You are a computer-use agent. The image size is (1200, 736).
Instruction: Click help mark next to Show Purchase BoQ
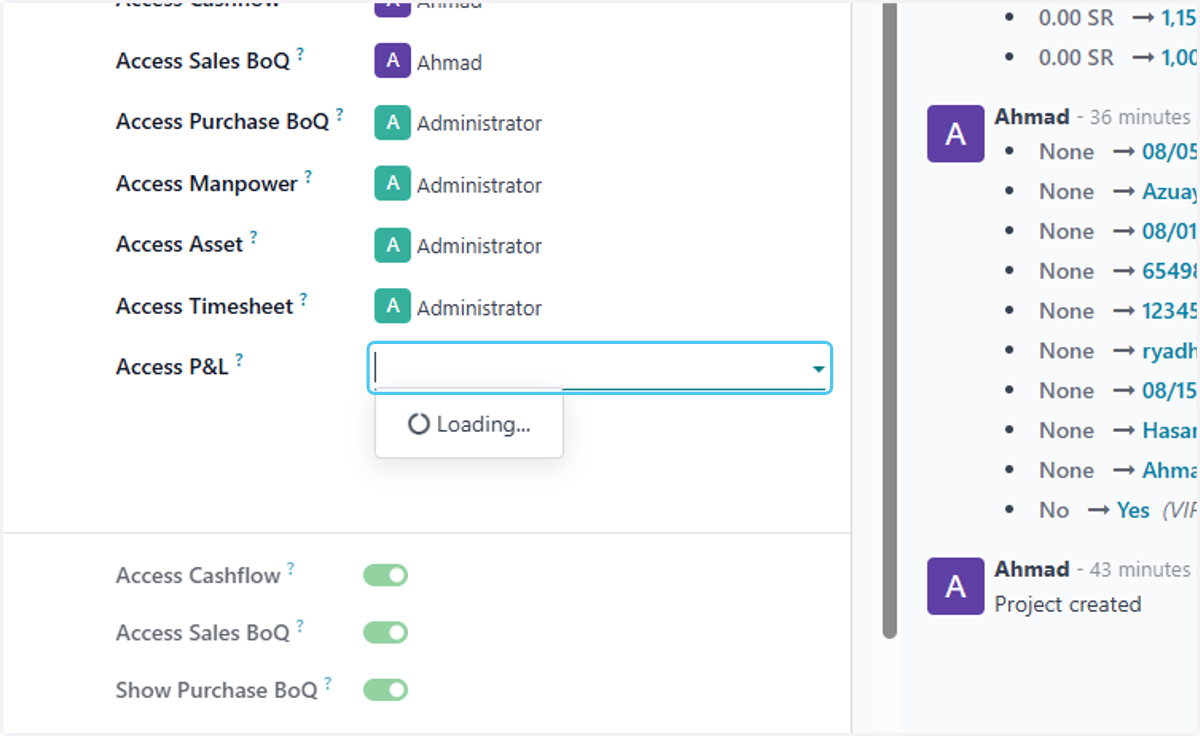coord(328,683)
